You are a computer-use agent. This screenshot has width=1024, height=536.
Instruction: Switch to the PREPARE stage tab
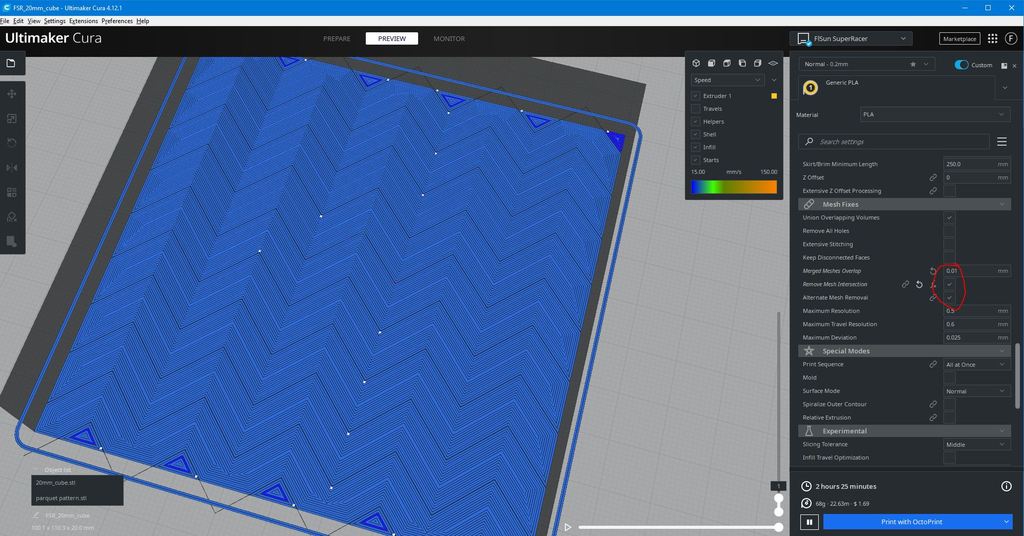336,39
